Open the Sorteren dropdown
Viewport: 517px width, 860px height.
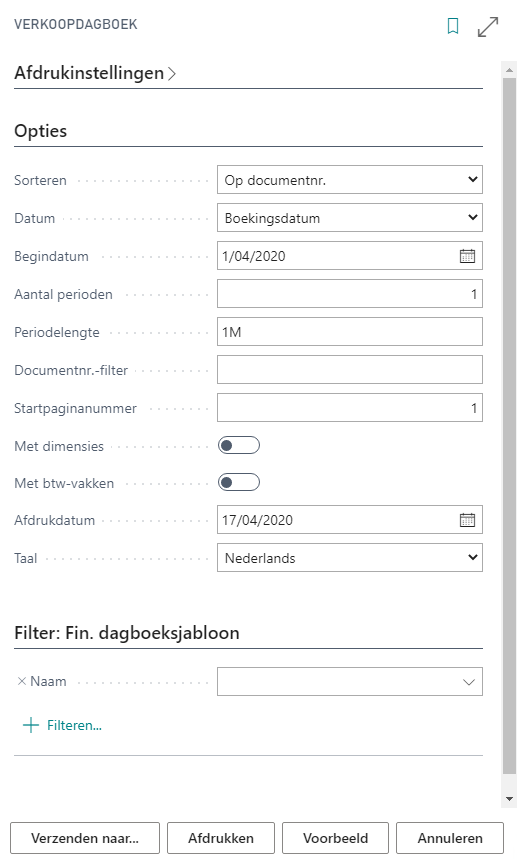[x=350, y=179]
